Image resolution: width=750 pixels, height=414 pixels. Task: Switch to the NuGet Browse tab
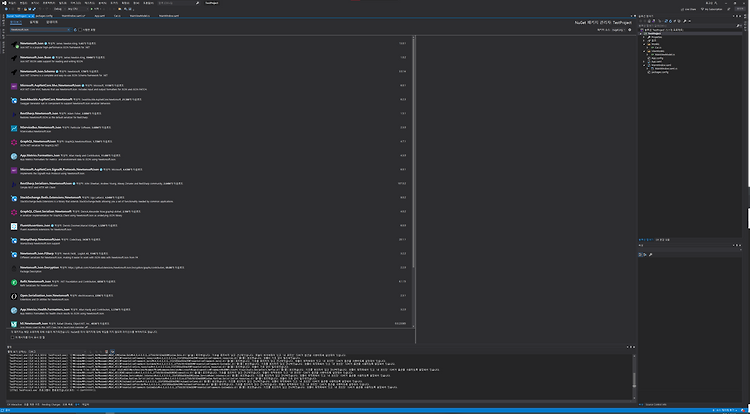16,22
